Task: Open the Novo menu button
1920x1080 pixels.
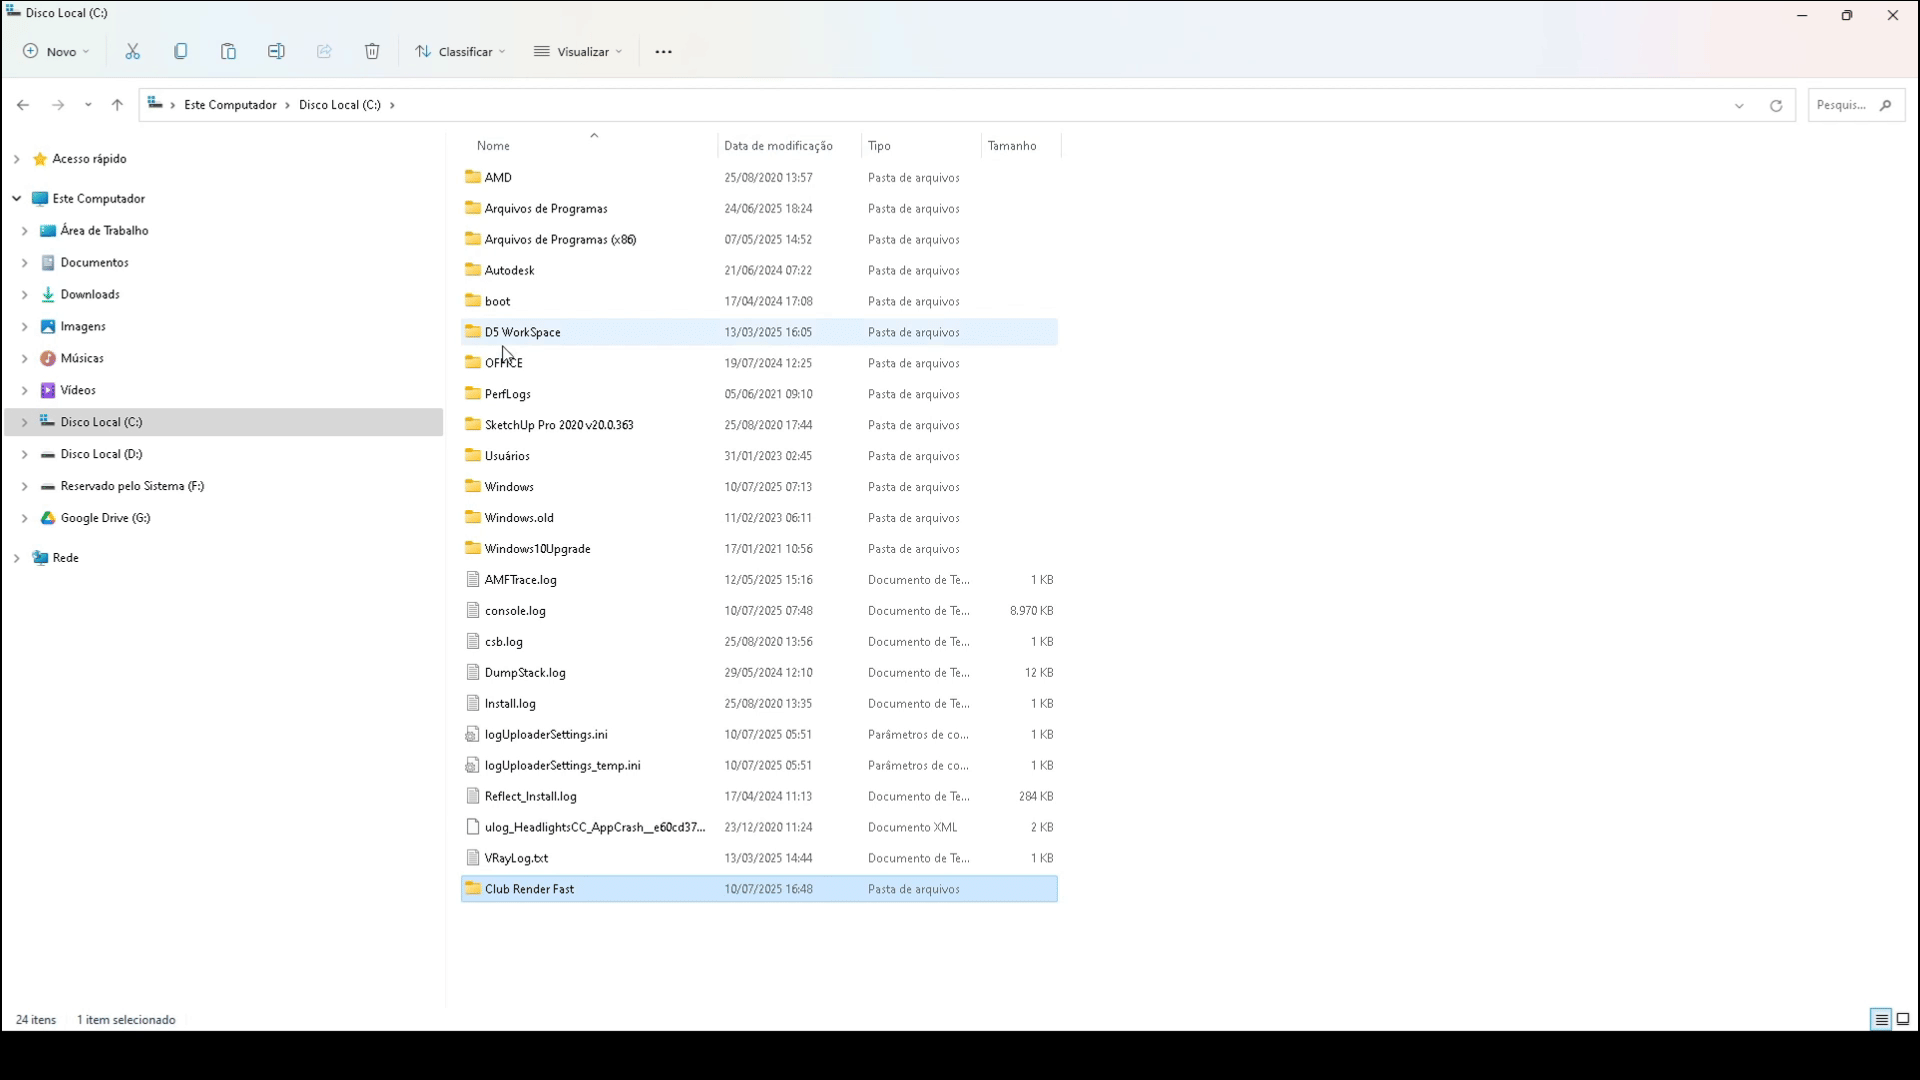Action: coord(57,51)
